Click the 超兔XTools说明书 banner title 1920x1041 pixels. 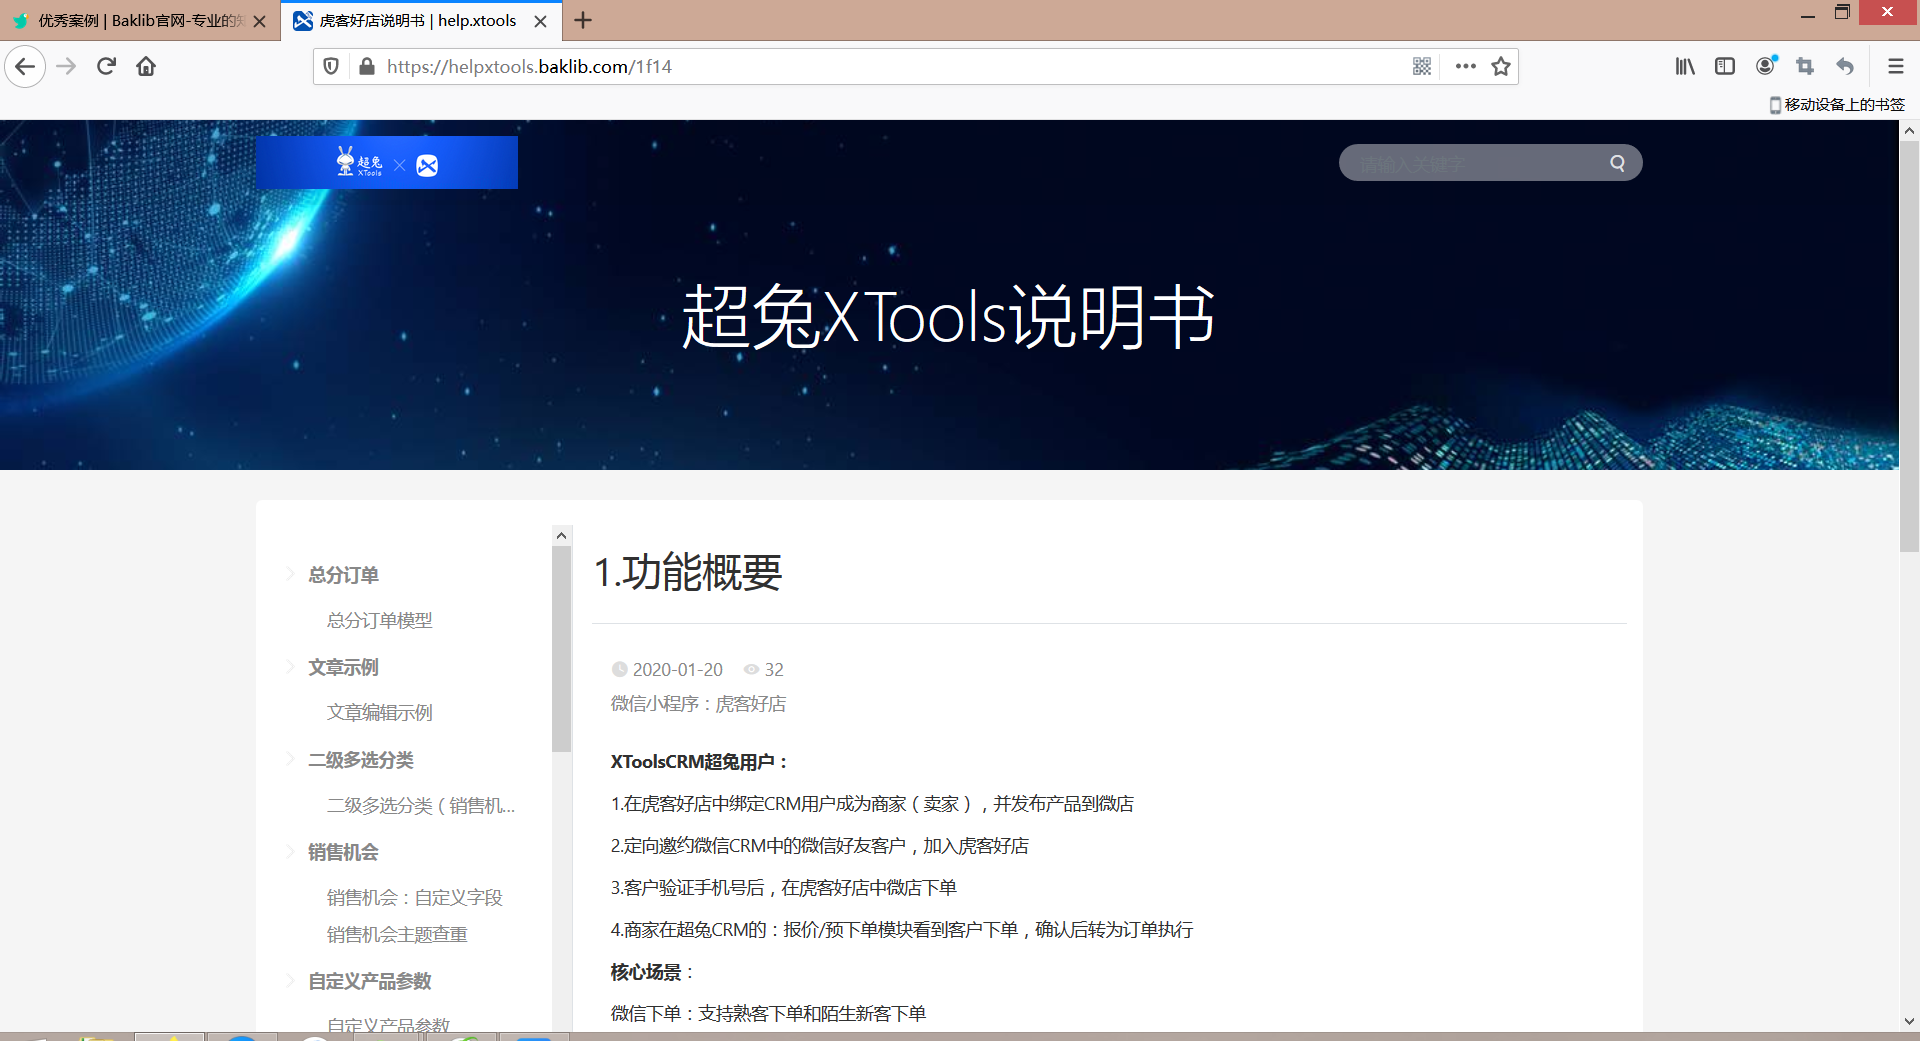click(948, 317)
